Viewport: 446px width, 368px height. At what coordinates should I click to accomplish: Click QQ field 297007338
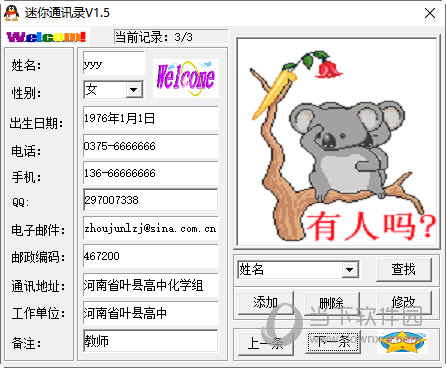151,200
